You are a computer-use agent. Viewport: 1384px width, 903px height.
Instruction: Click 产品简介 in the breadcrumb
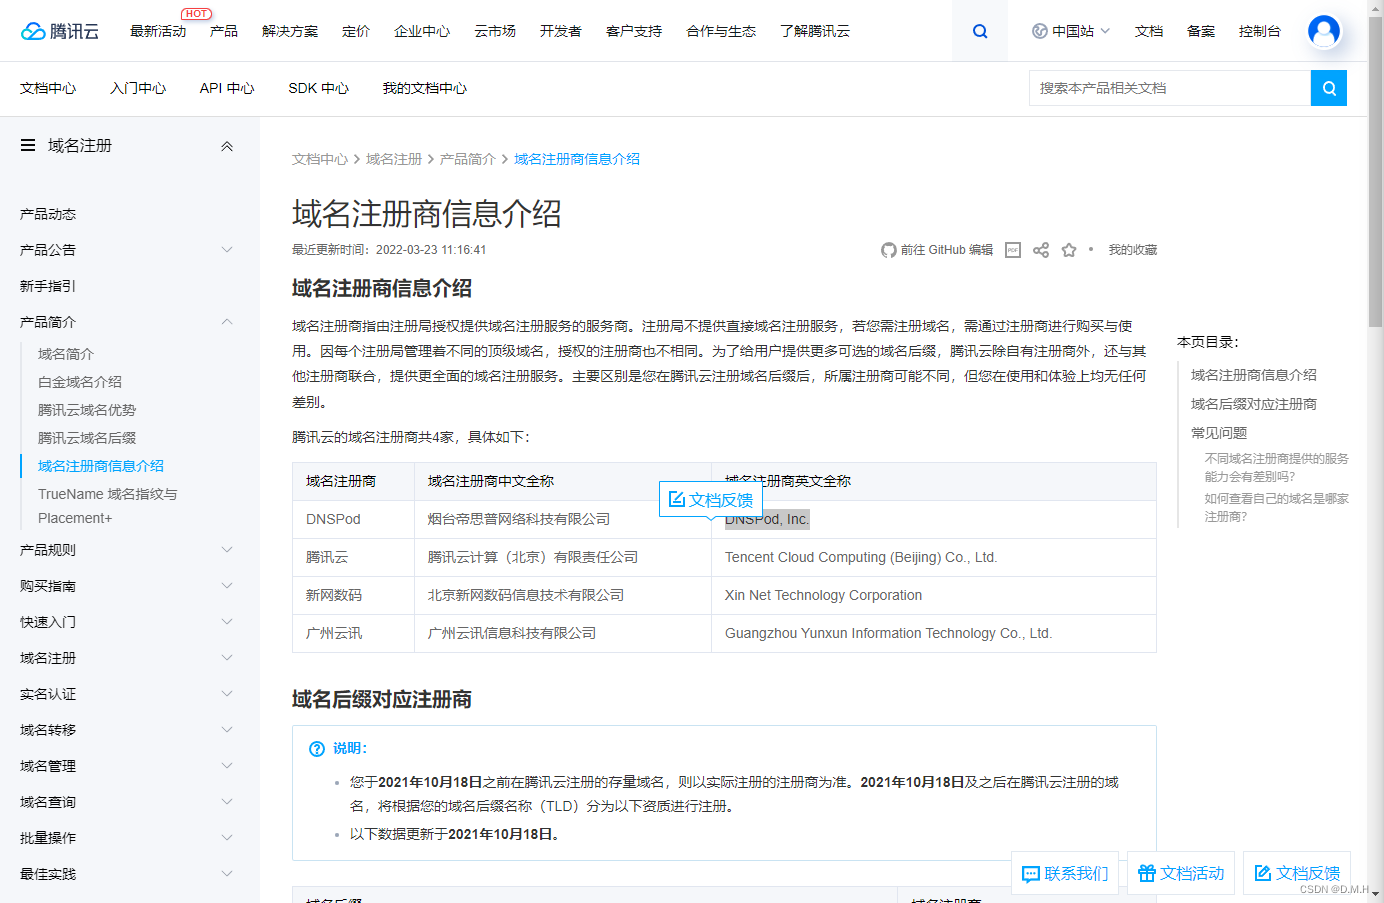(x=468, y=159)
